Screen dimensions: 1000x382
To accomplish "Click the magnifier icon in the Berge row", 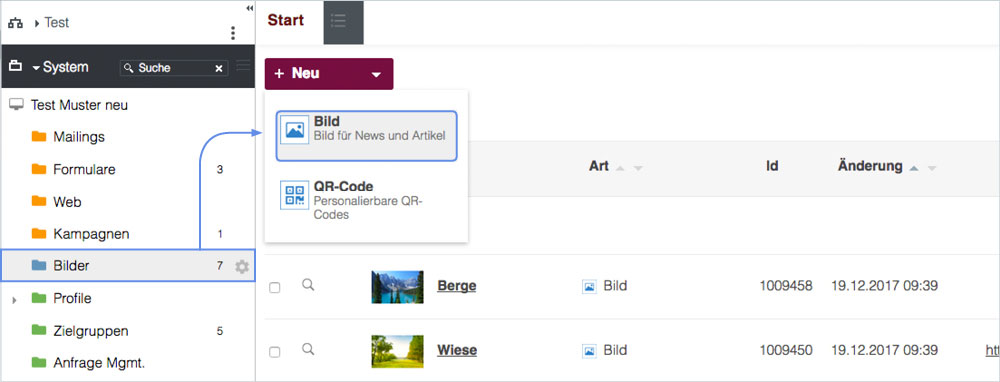I will (308, 285).
